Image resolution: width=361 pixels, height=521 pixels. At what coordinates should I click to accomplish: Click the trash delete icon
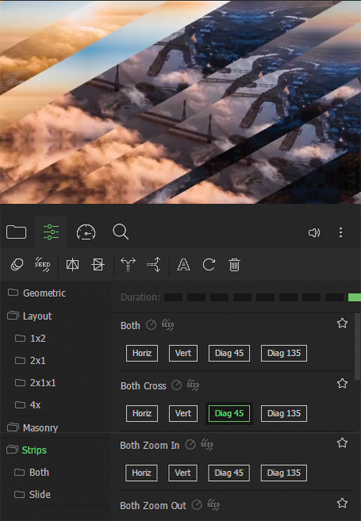tap(234, 265)
